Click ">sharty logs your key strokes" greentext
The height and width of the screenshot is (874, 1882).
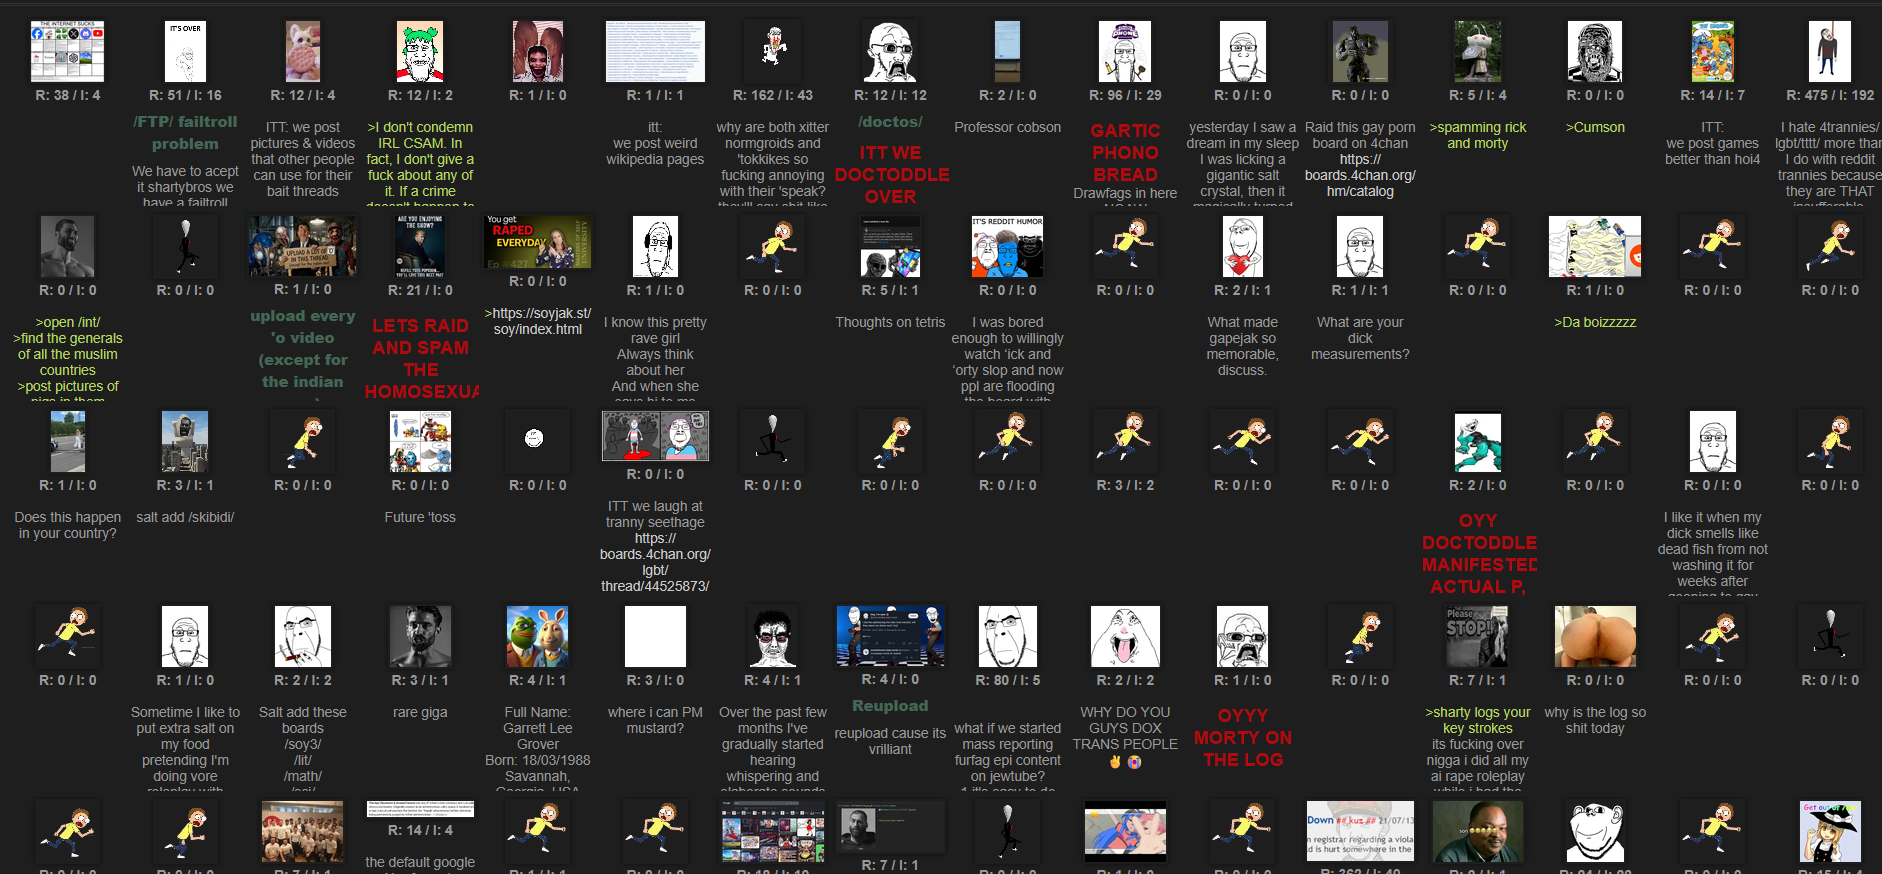[x=1478, y=720]
